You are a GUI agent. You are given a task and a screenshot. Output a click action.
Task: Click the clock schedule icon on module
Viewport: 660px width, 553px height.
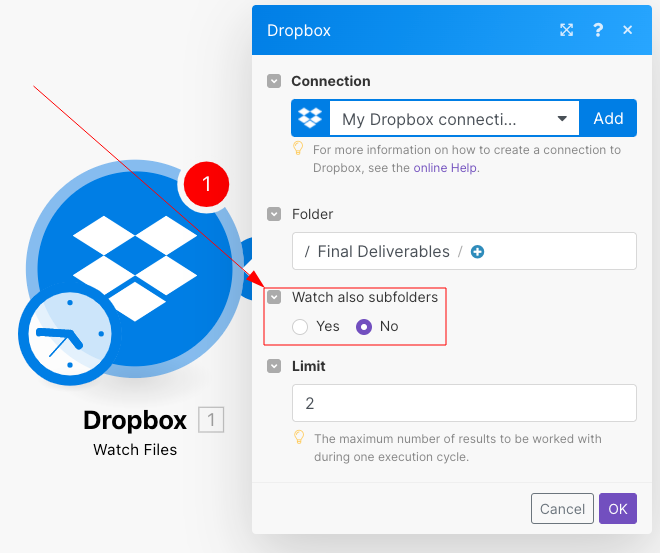pyautogui.click(x=70, y=334)
